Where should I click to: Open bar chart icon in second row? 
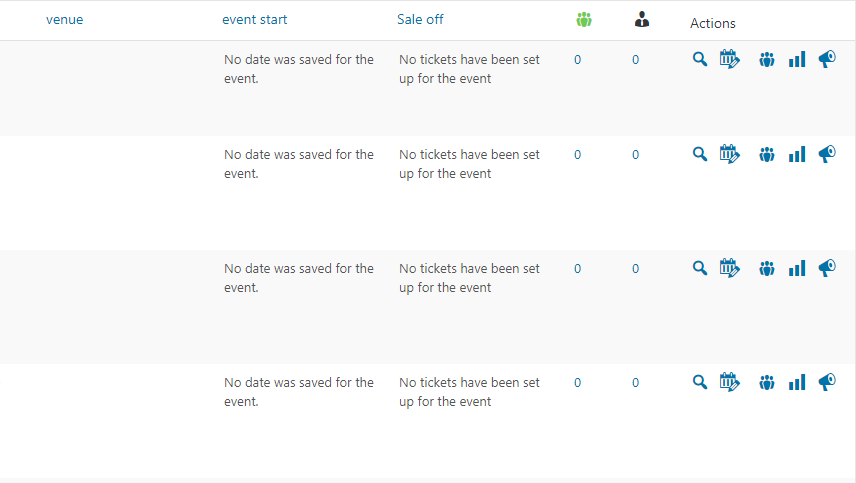coord(797,154)
